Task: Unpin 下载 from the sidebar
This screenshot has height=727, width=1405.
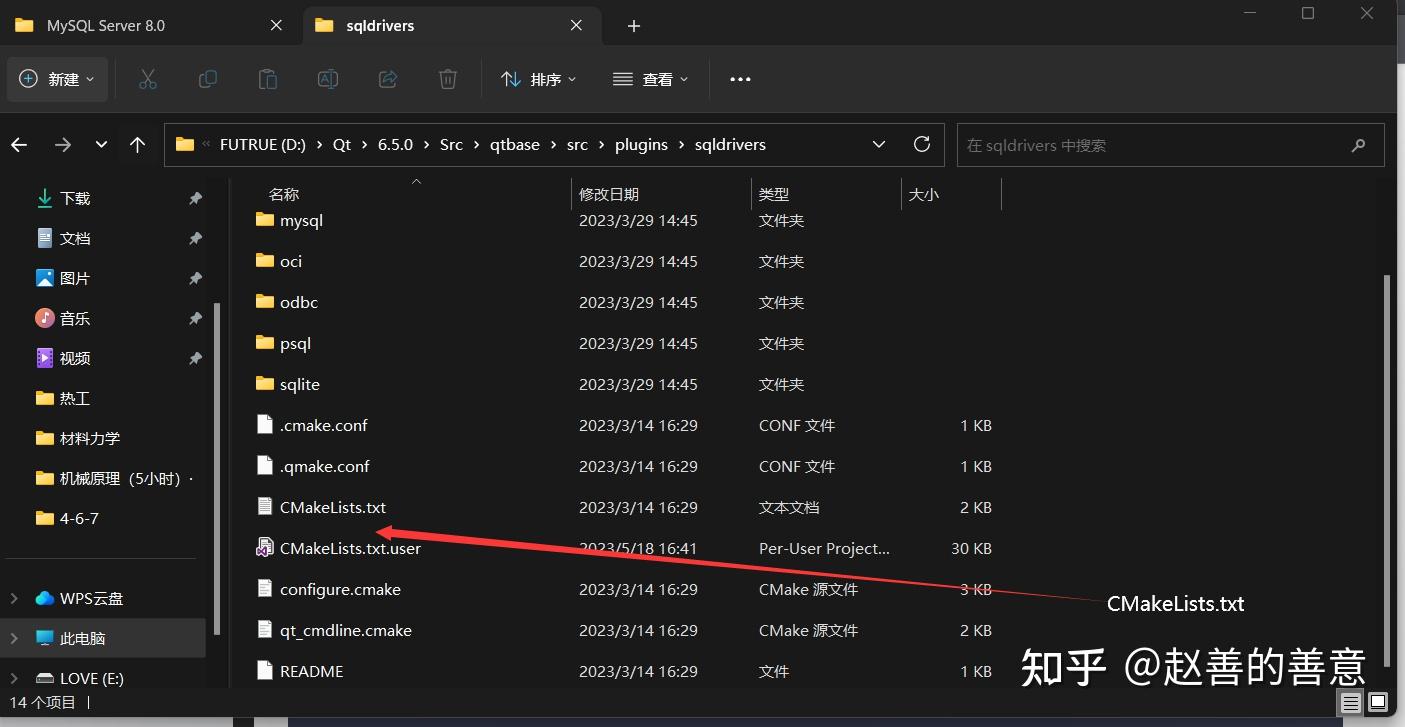Action: 196,198
